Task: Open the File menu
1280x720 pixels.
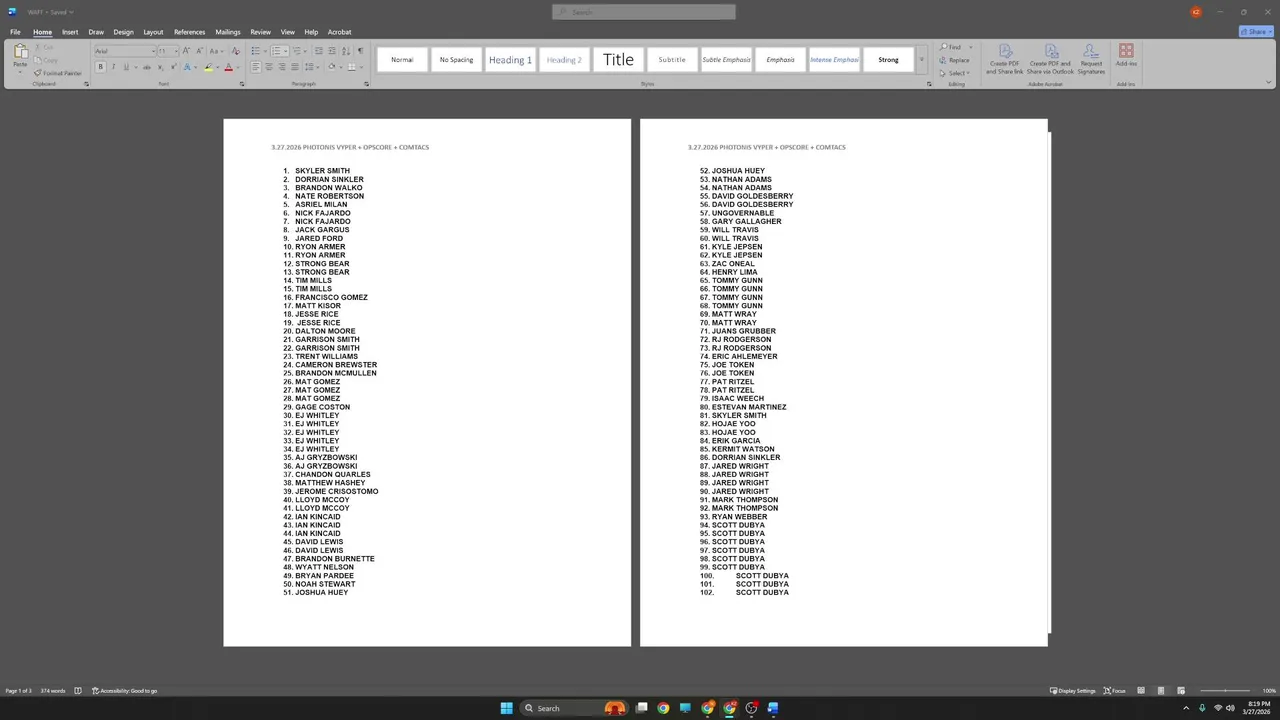Action: [15, 32]
